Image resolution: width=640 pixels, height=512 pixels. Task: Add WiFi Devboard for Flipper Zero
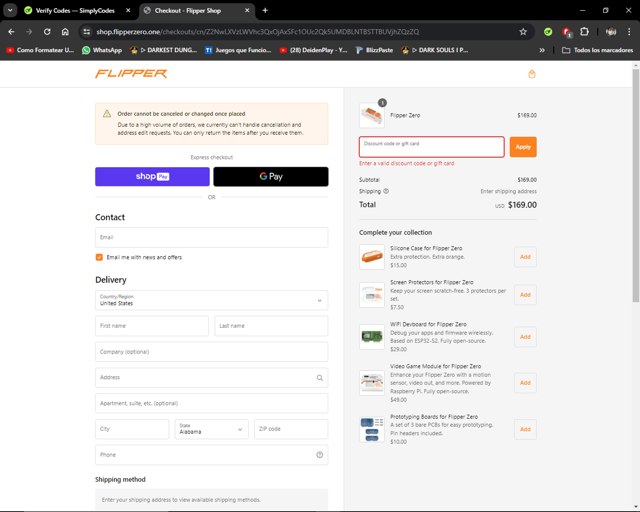(x=525, y=337)
